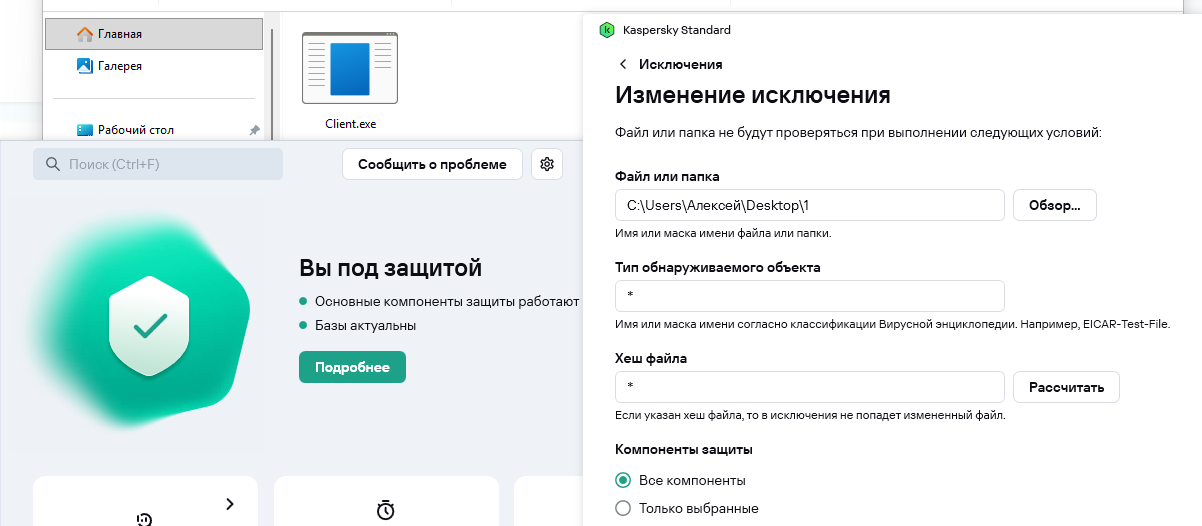1202x526 pixels.
Task: Click the Обзор... browse button
Action: (x=1055, y=205)
